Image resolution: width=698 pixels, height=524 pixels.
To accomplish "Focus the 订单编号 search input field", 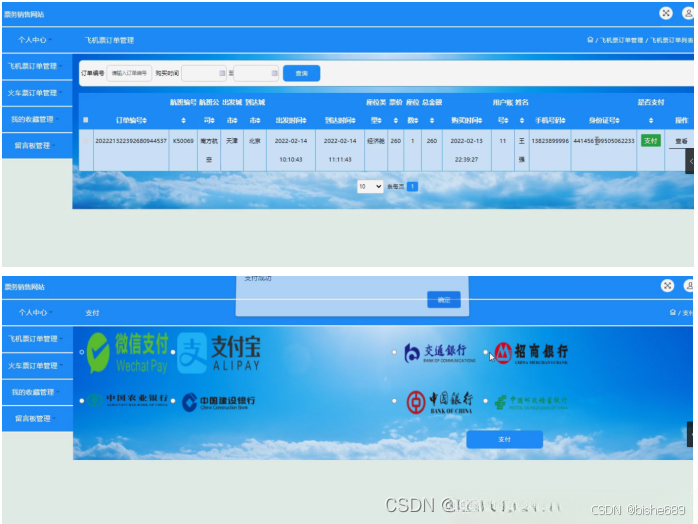I will coord(129,73).
